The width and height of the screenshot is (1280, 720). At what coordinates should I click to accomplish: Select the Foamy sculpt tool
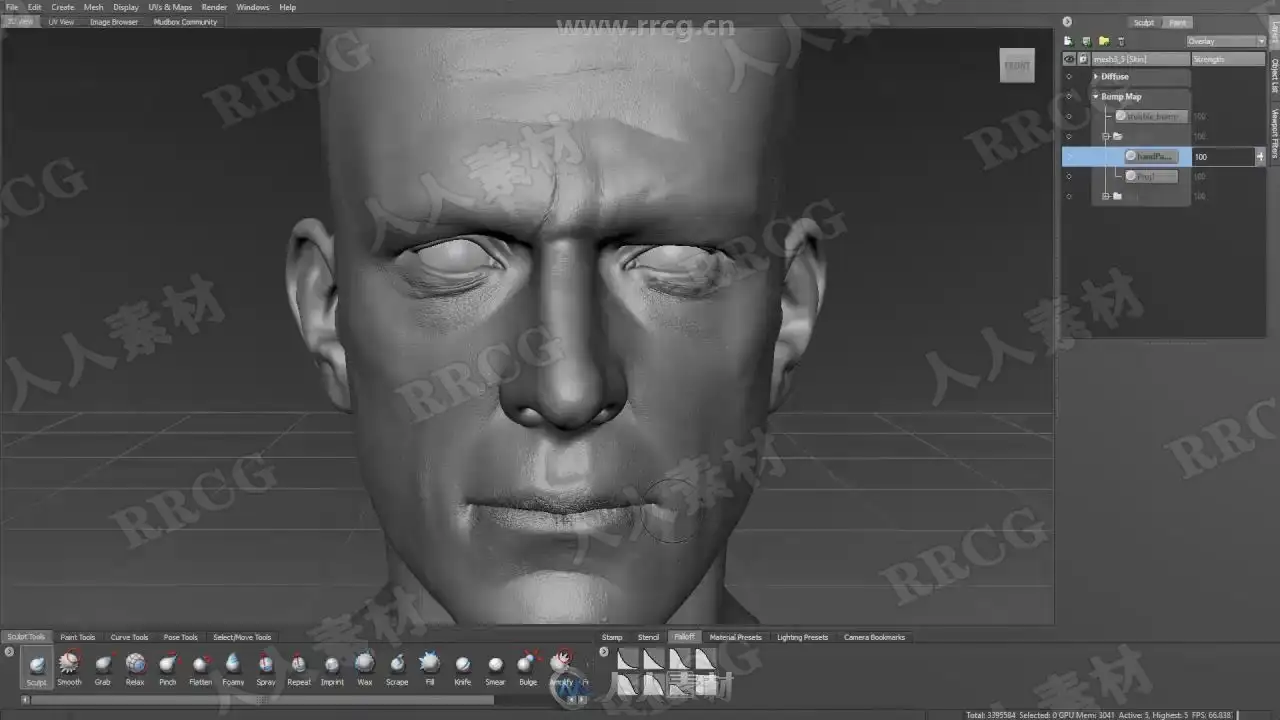click(x=233, y=667)
